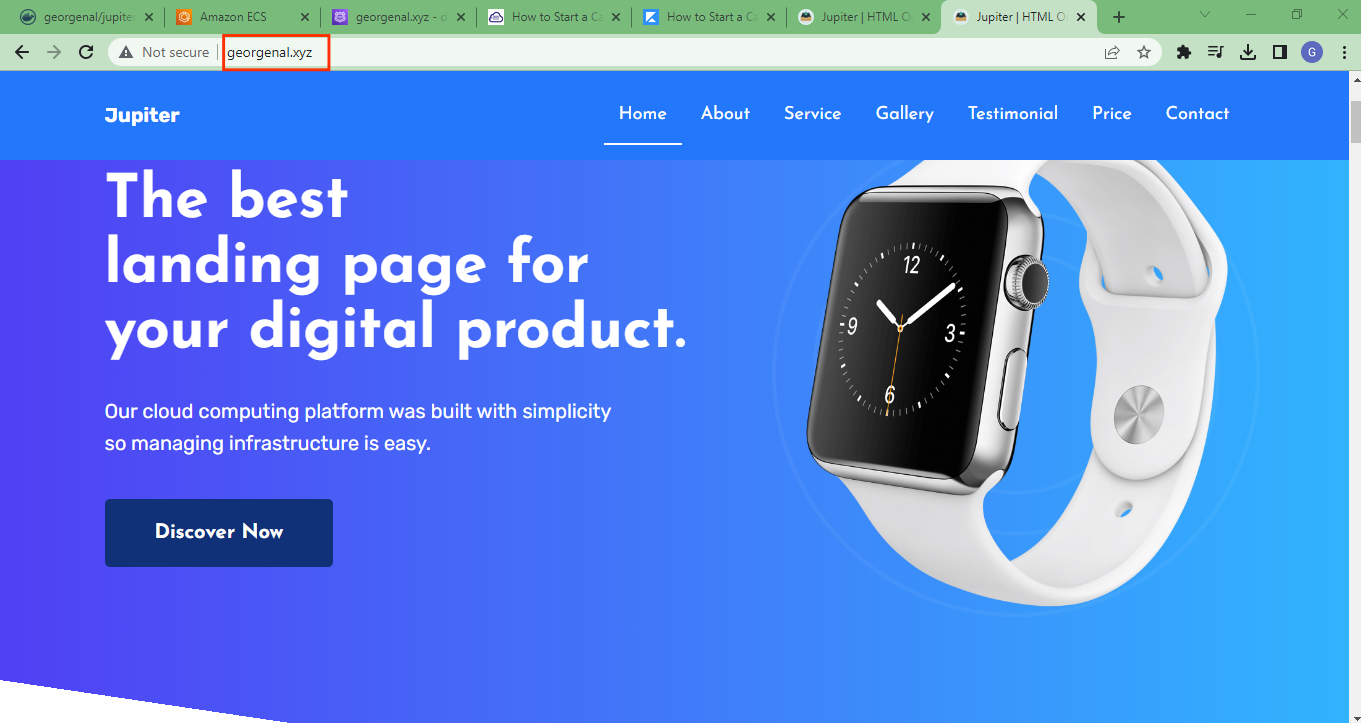The height and width of the screenshot is (723, 1361).
Task: Reload the page with refresh icon
Action: (x=86, y=52)
